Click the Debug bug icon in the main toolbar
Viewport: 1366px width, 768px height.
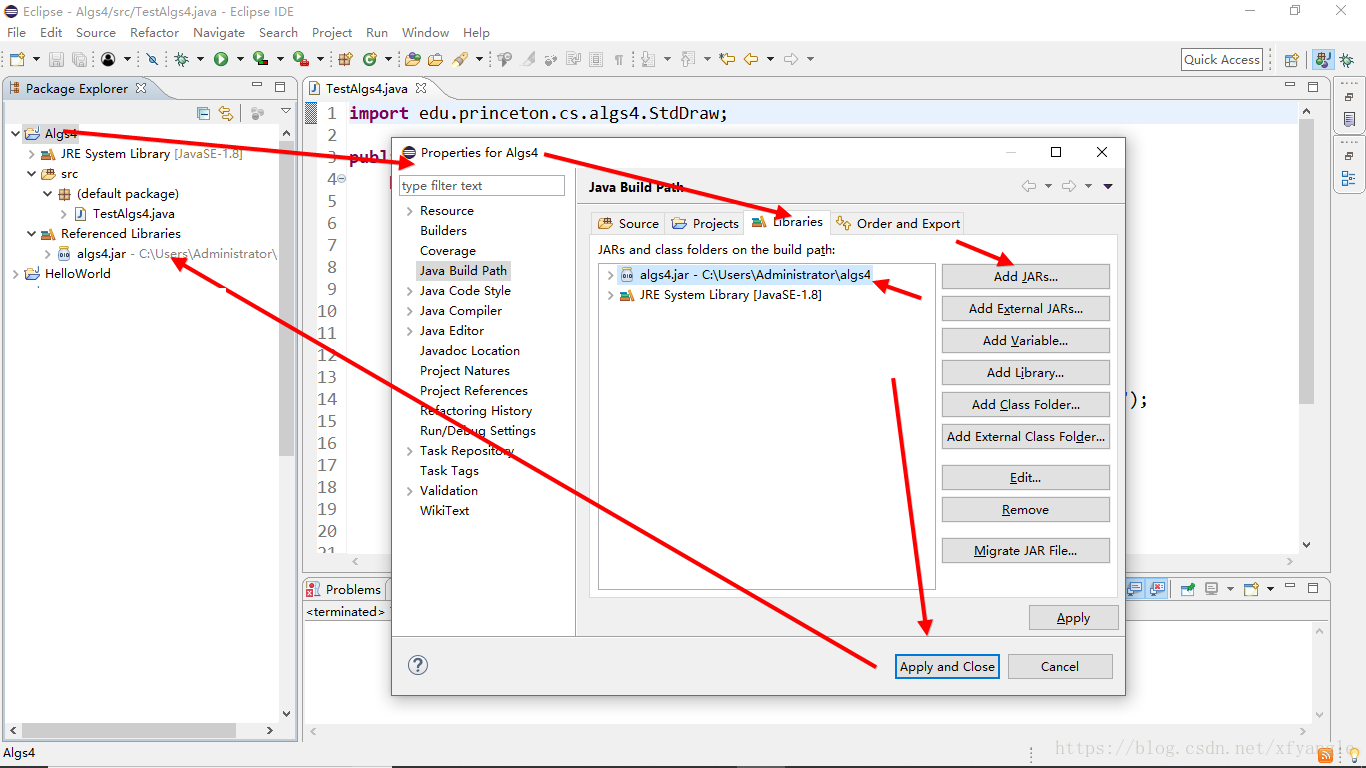181,59
